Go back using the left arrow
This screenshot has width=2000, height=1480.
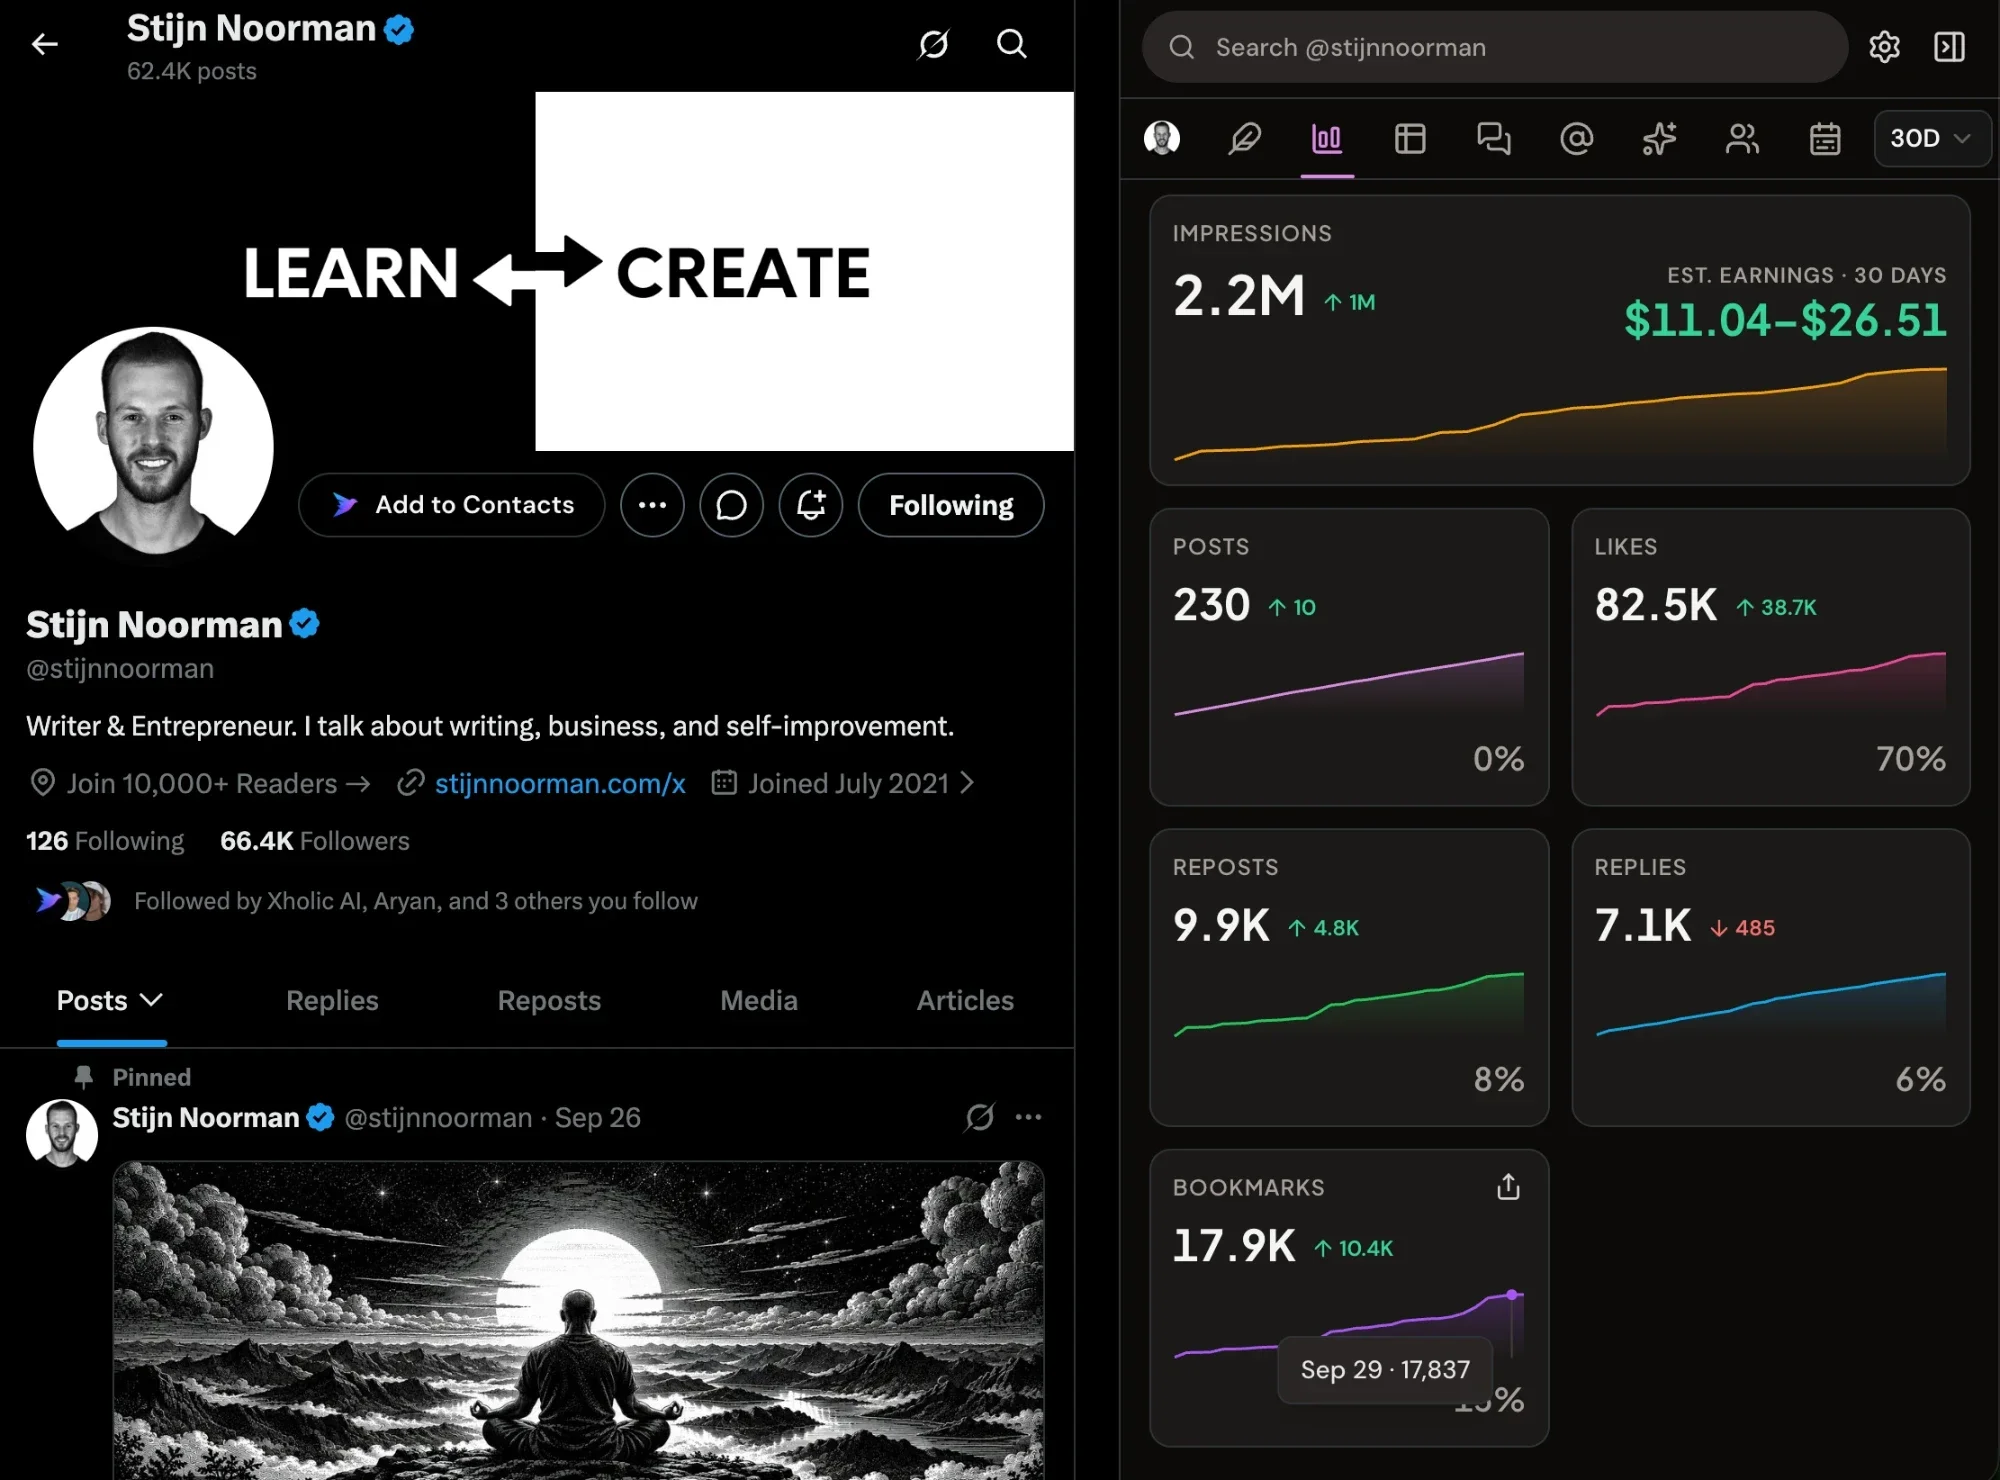tap(44, 44)
